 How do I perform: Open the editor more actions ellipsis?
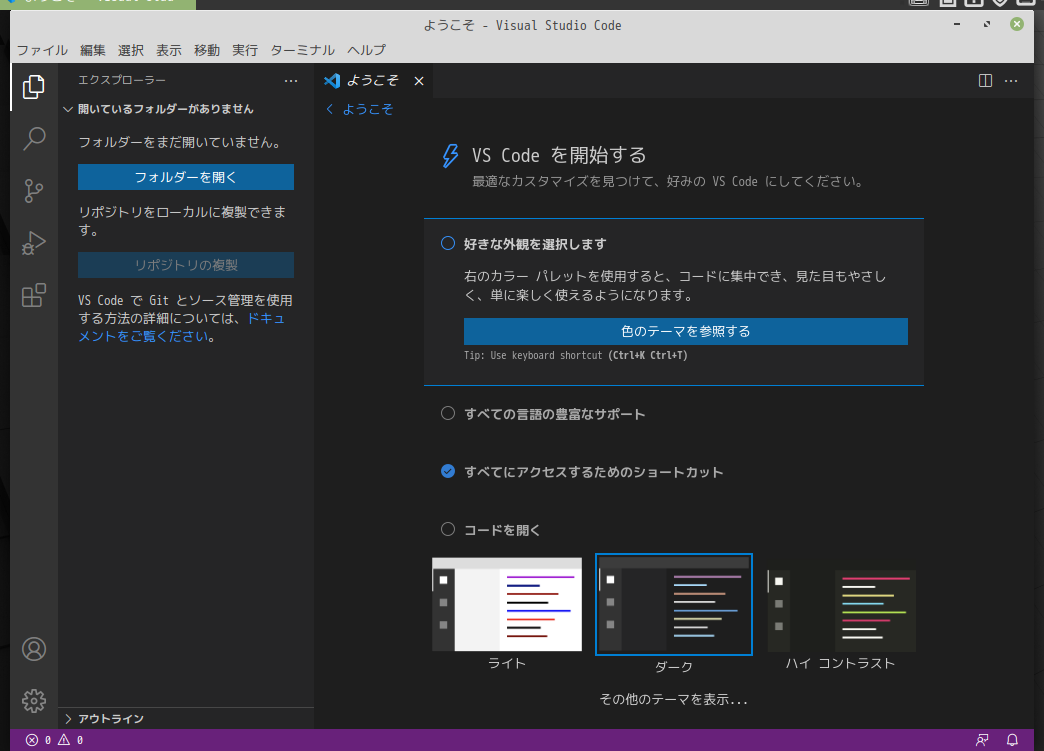pos(1011,81)
